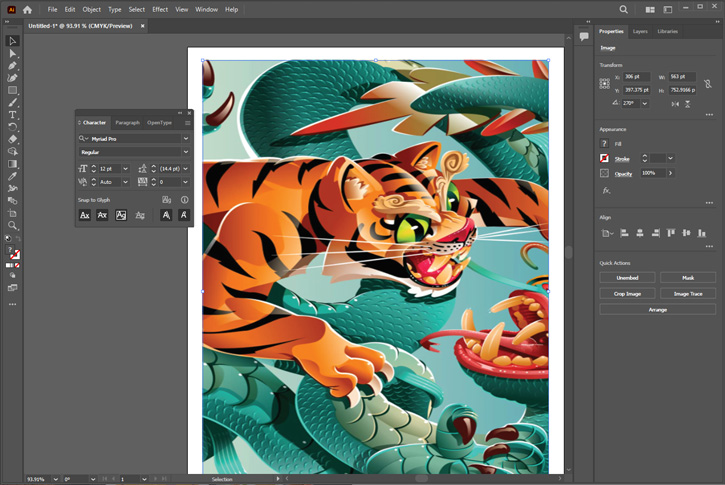
Task: Click the Mask button
Action: [x=688, y=278]
